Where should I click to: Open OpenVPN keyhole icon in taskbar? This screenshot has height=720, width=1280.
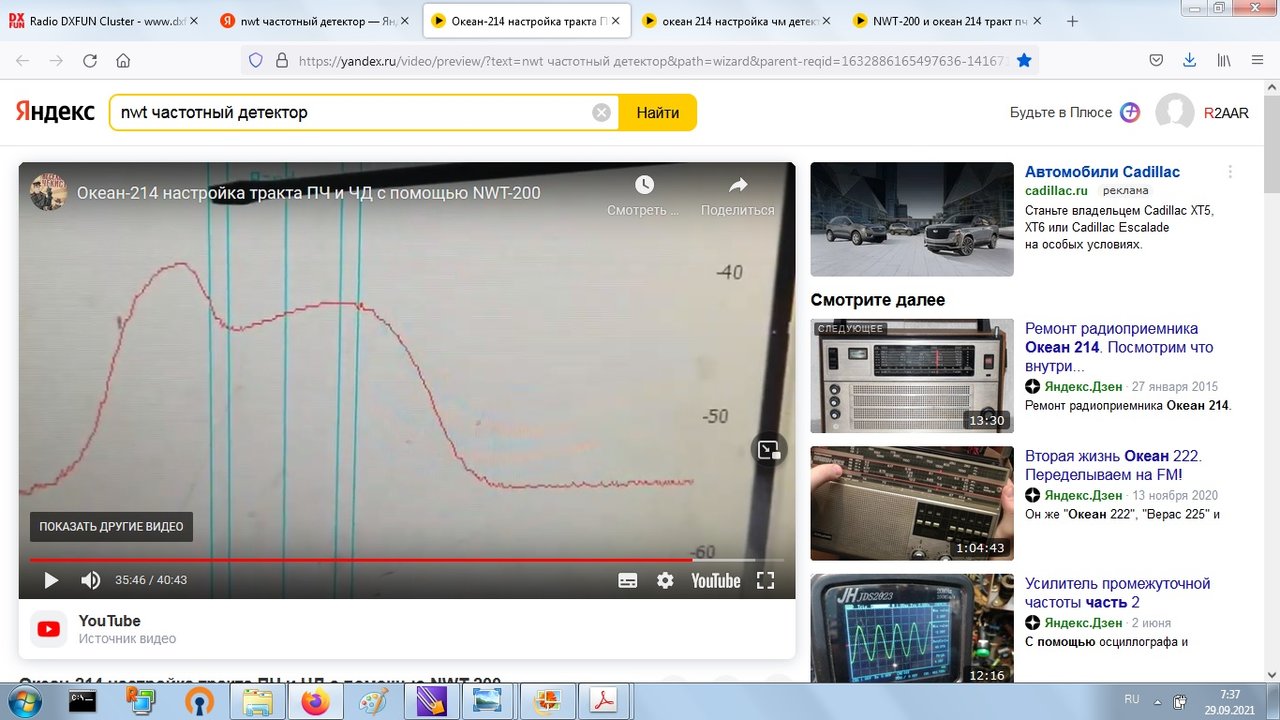coord(198,701)
